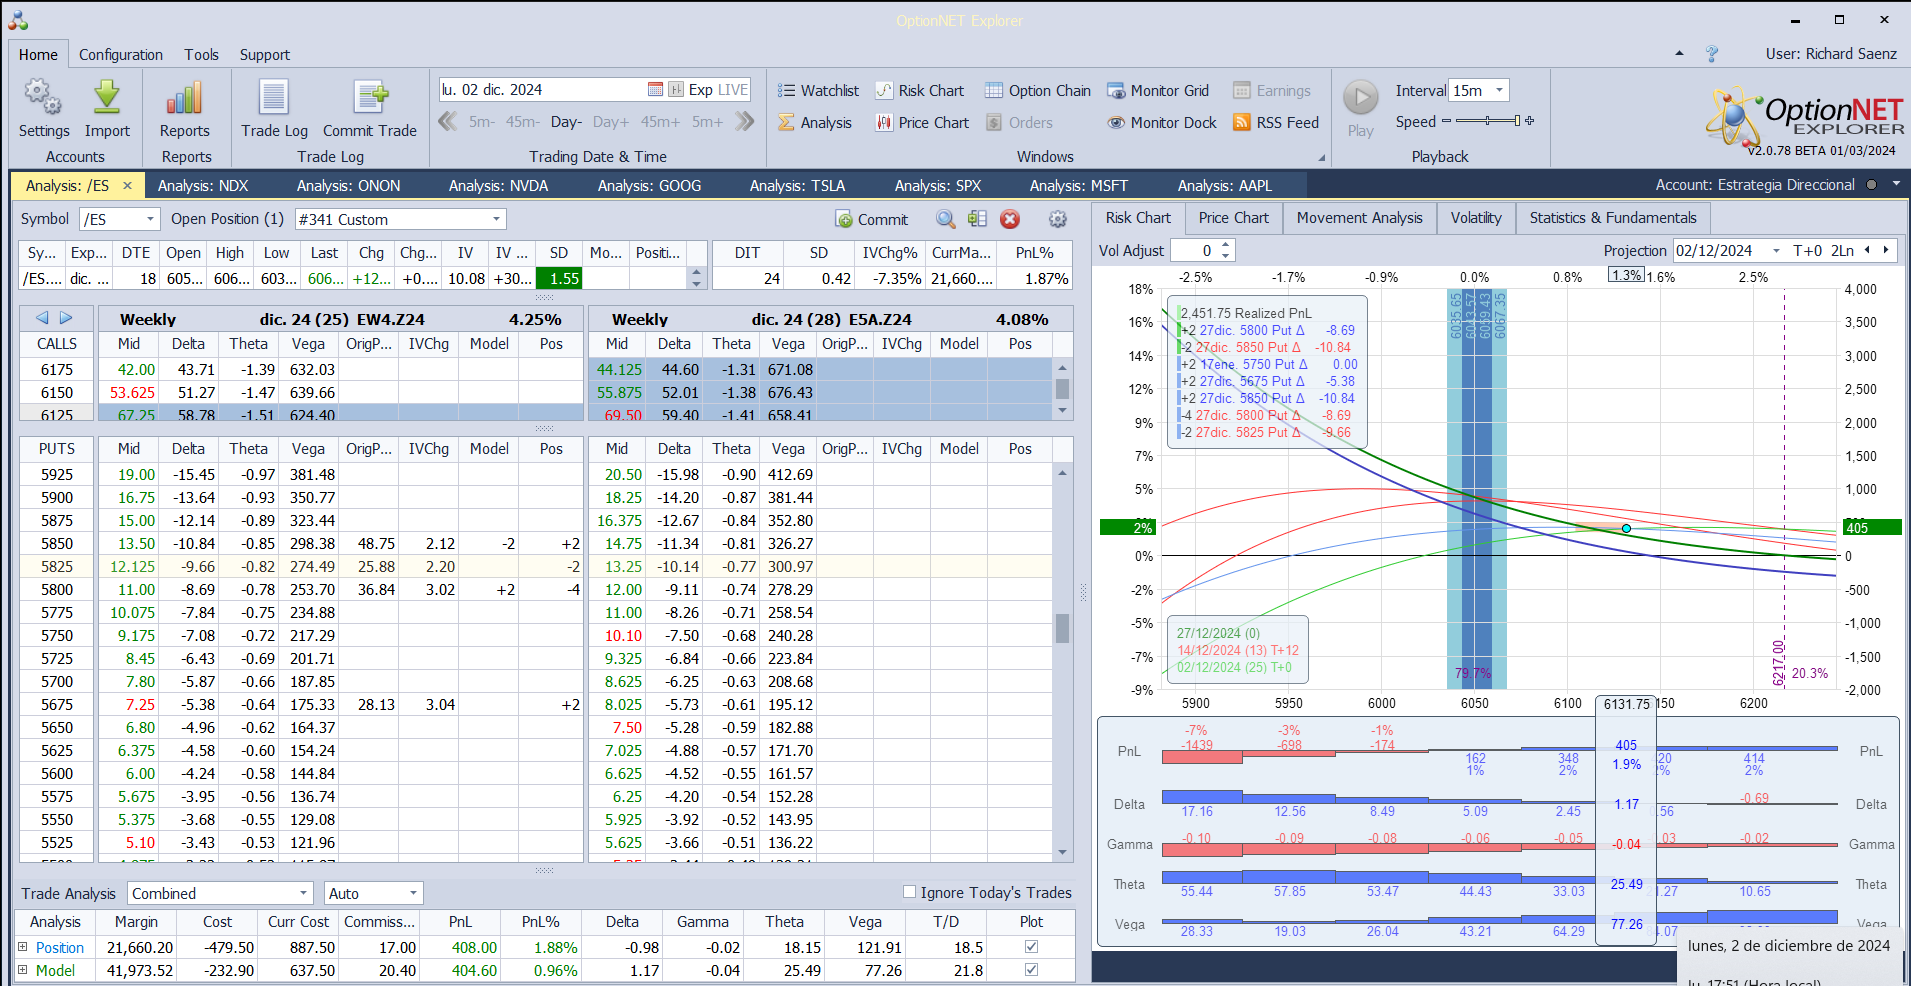Open the Configuration ribbon tab

pyautogui.click(x=121, y=55)
